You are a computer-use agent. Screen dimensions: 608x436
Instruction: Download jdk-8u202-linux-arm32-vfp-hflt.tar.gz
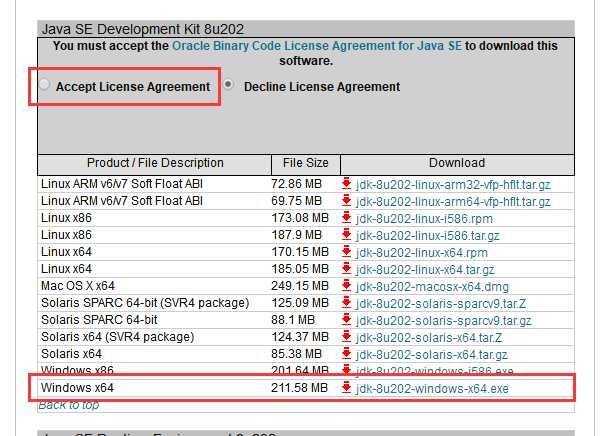453,185
